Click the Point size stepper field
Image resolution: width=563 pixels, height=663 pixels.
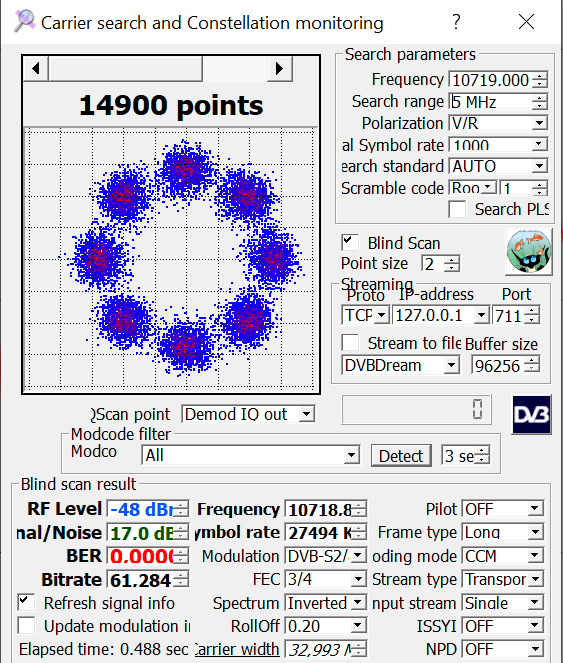[440, 264]
